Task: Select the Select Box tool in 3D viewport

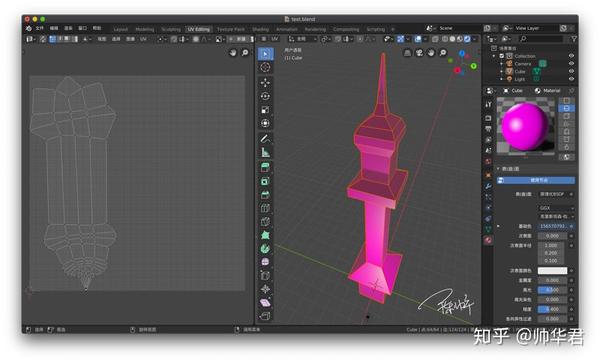Action: point(266,54)
